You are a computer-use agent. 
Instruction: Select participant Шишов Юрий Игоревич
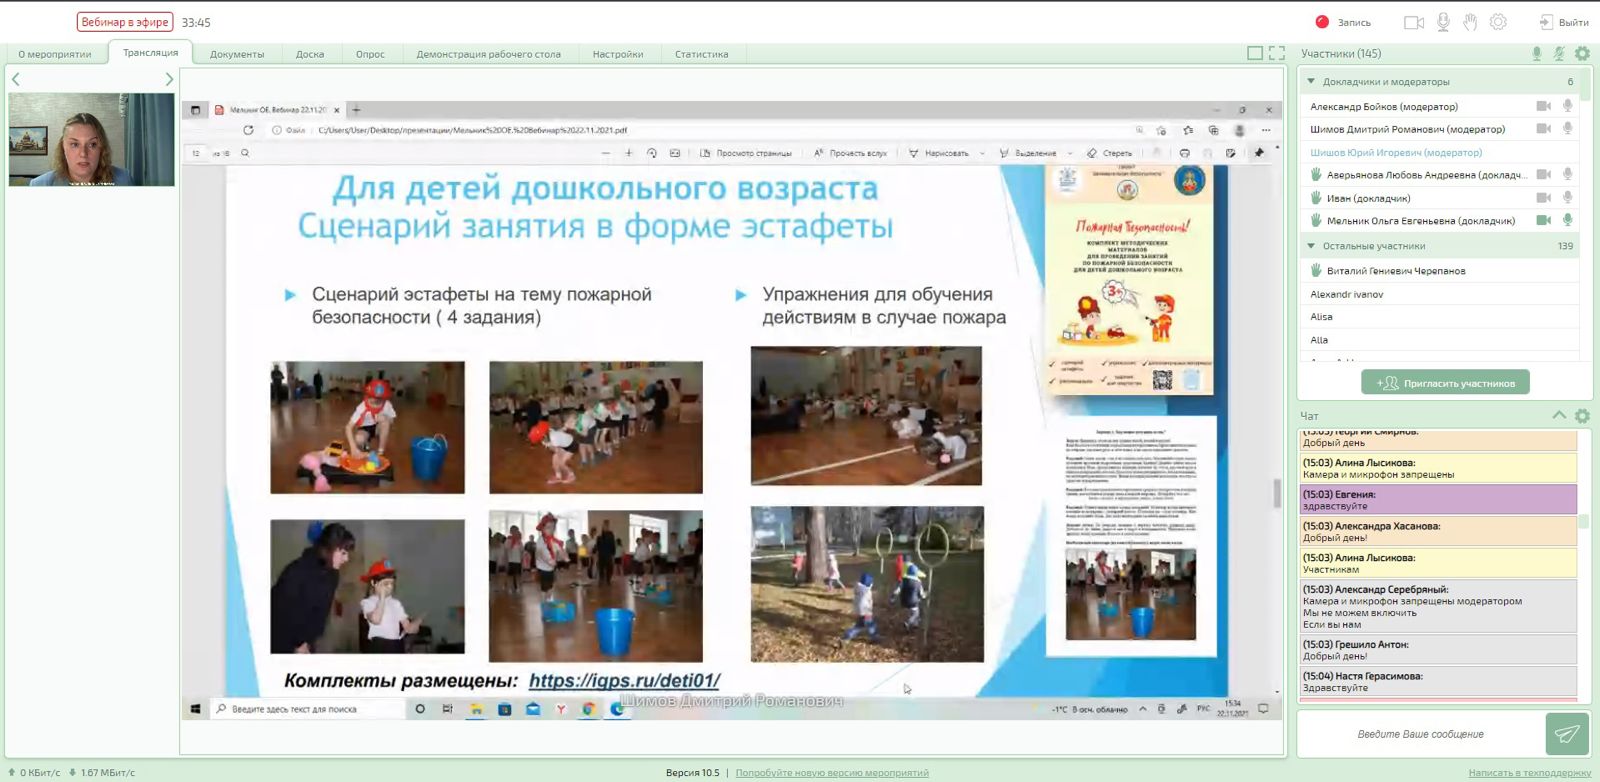1396,152
